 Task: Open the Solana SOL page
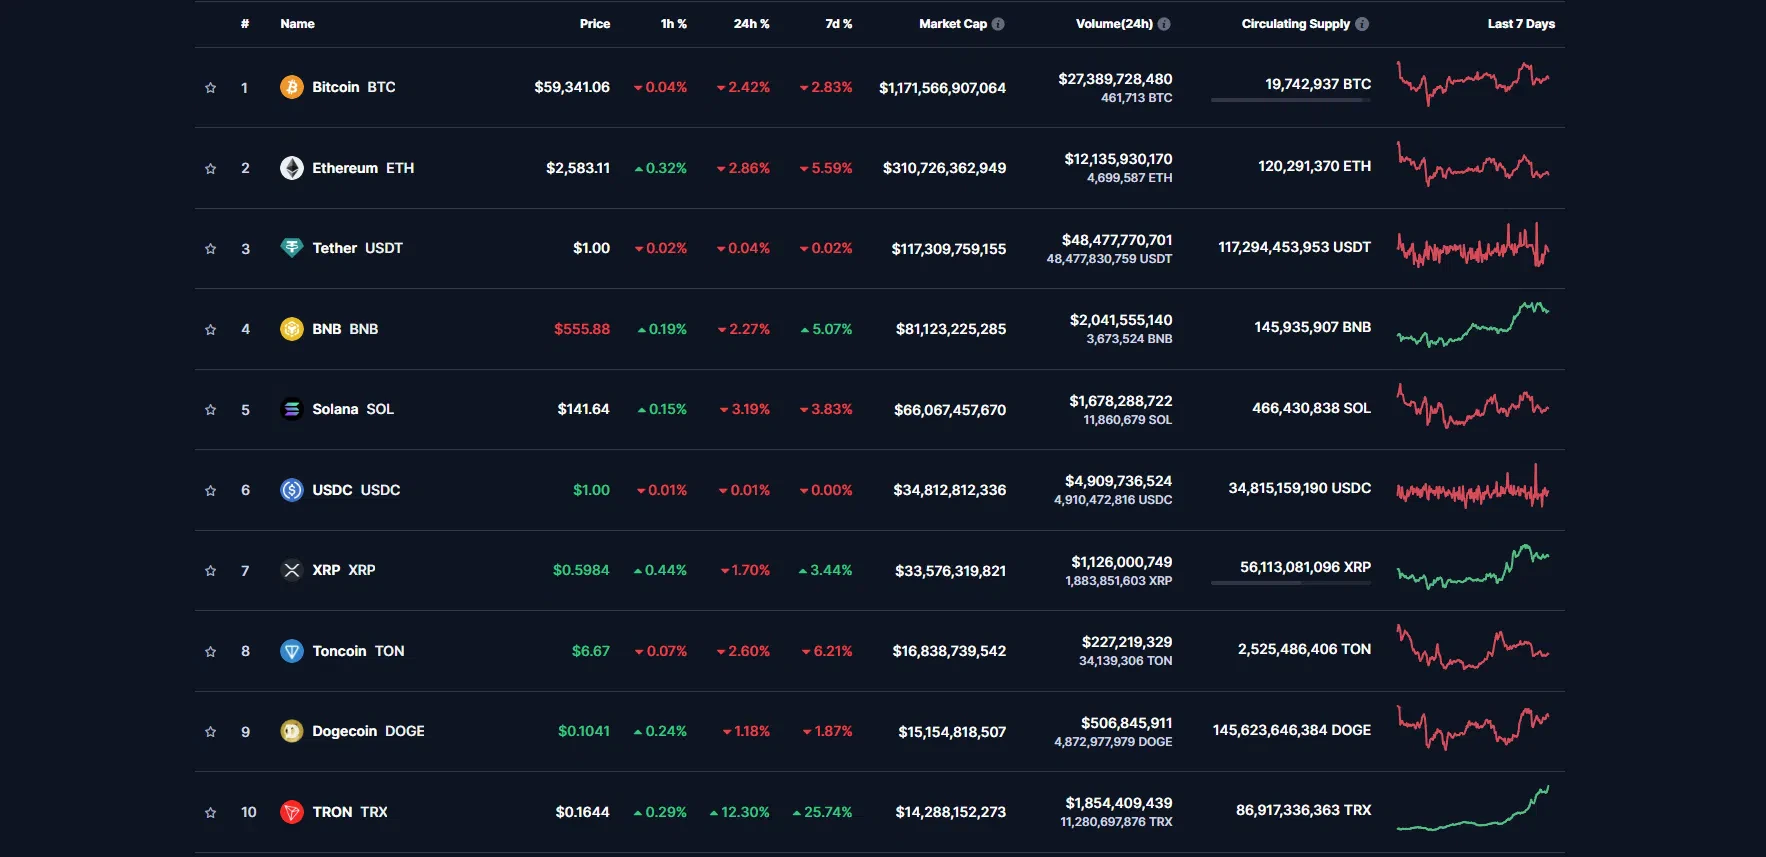353,409
